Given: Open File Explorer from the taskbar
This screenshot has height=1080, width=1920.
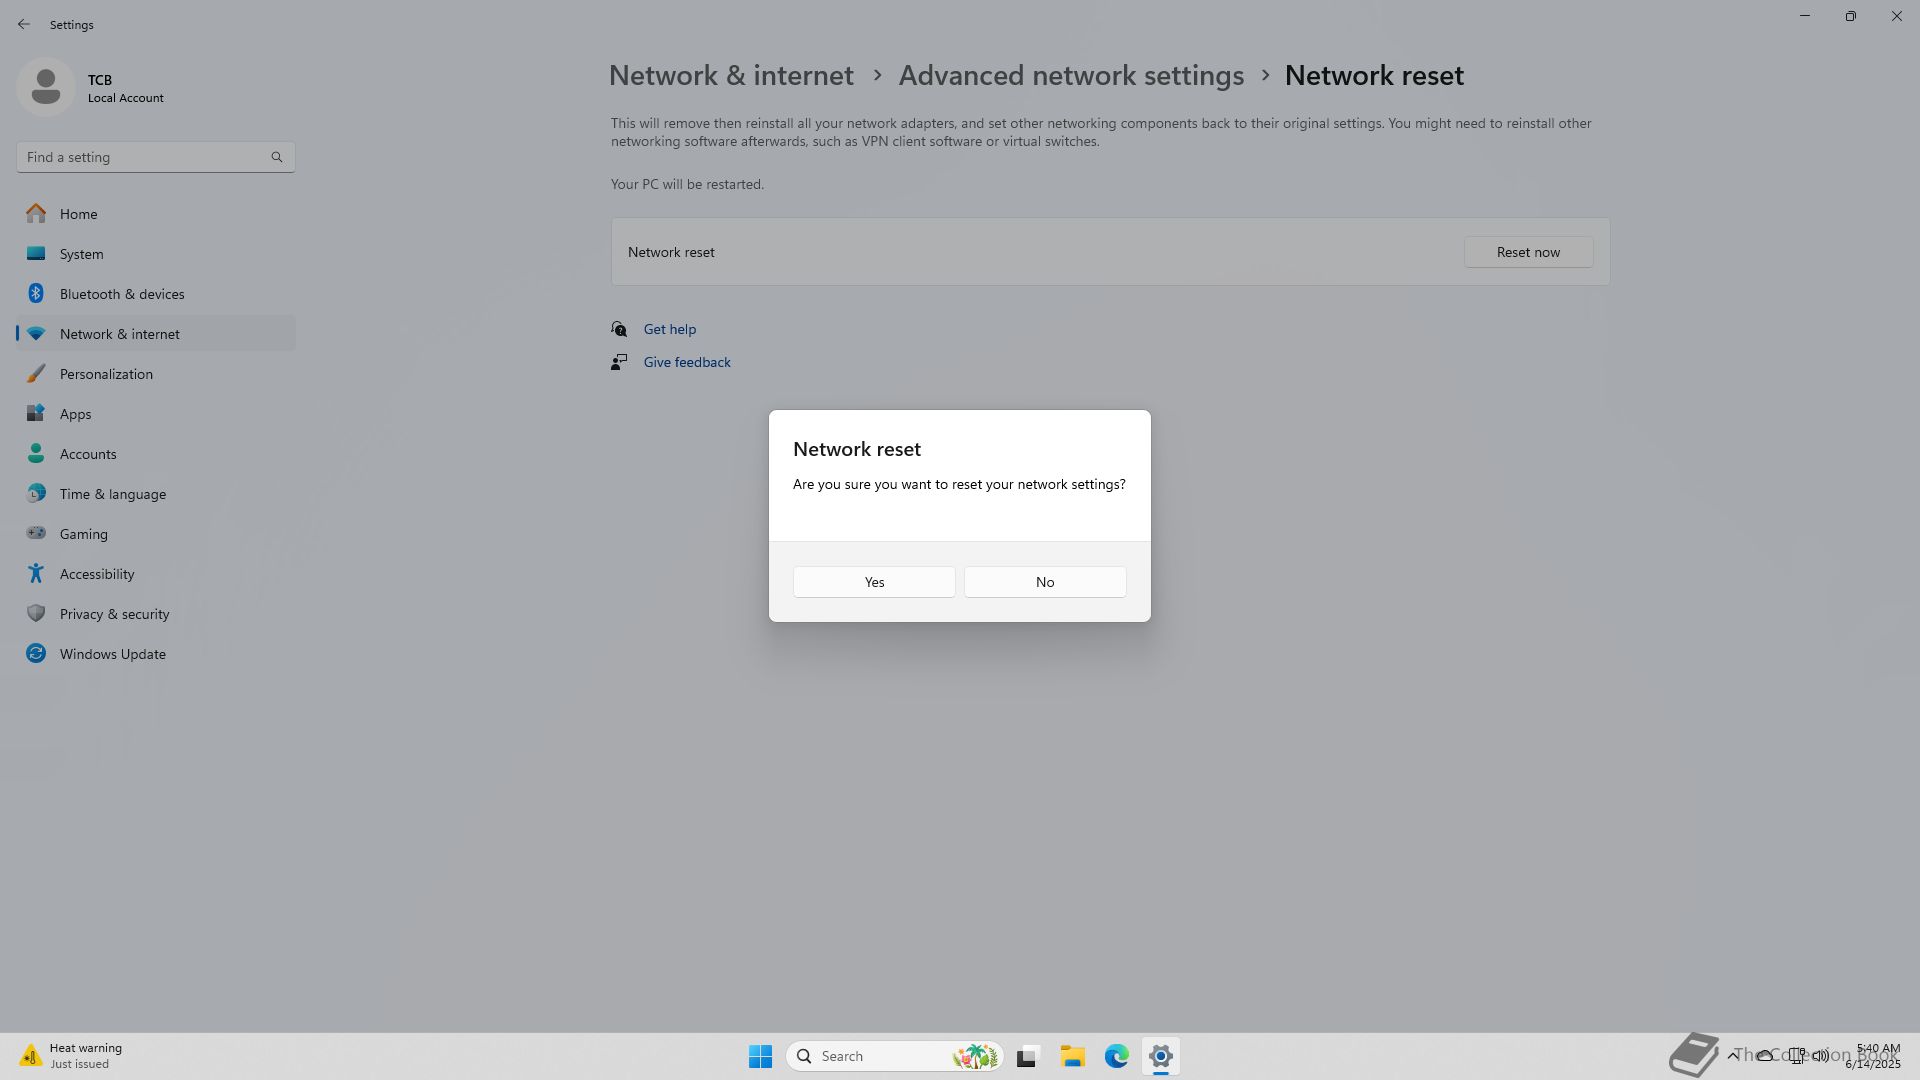Looking at the screenshot, I should pos(1072,1056).
